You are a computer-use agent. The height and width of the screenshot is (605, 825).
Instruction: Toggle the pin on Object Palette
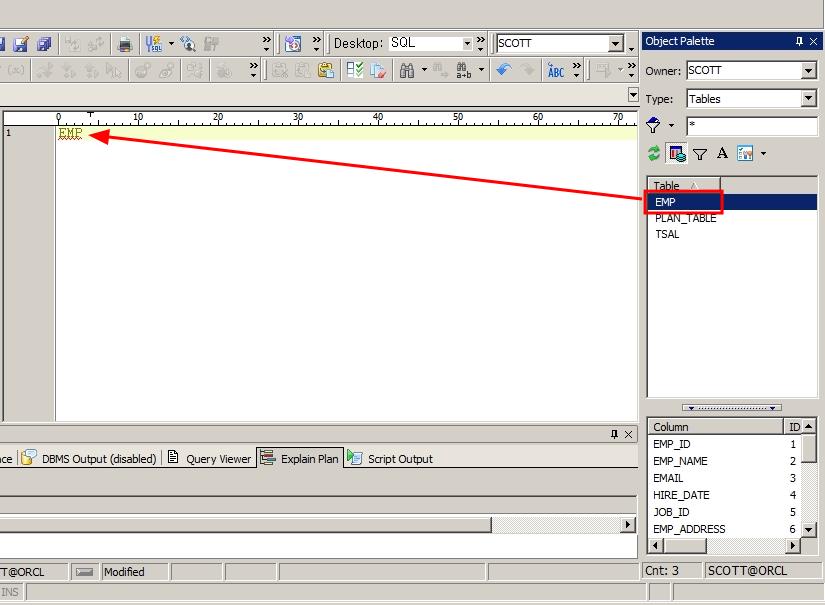tap(798, 41)
